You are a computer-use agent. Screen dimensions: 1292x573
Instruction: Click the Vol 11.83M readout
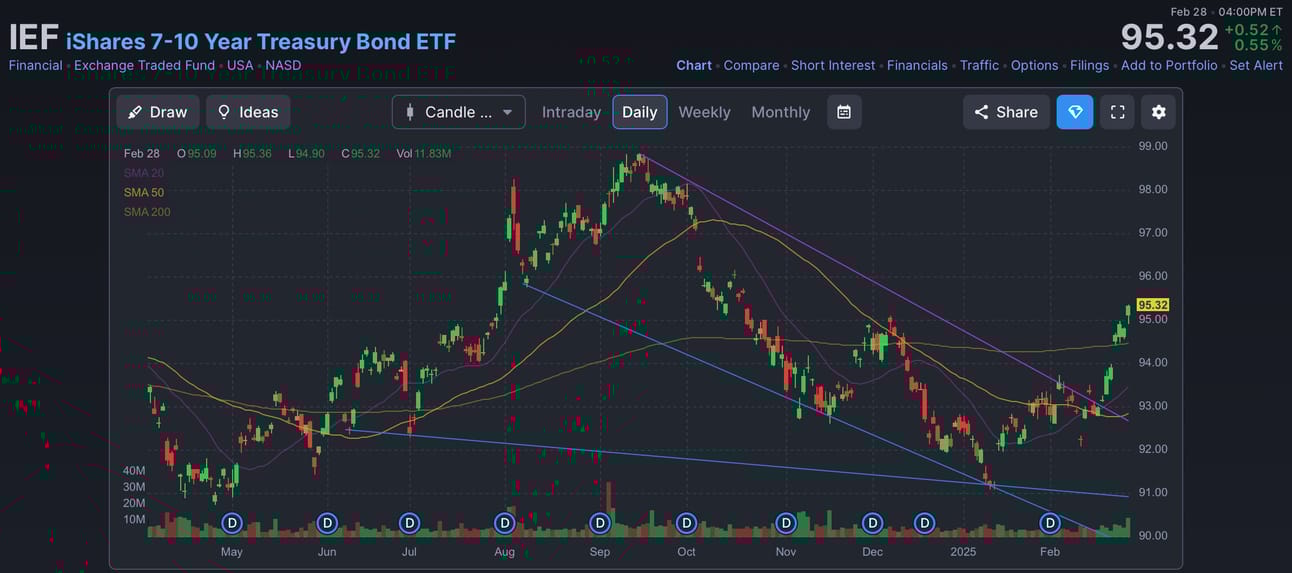(x=423, y=154)
